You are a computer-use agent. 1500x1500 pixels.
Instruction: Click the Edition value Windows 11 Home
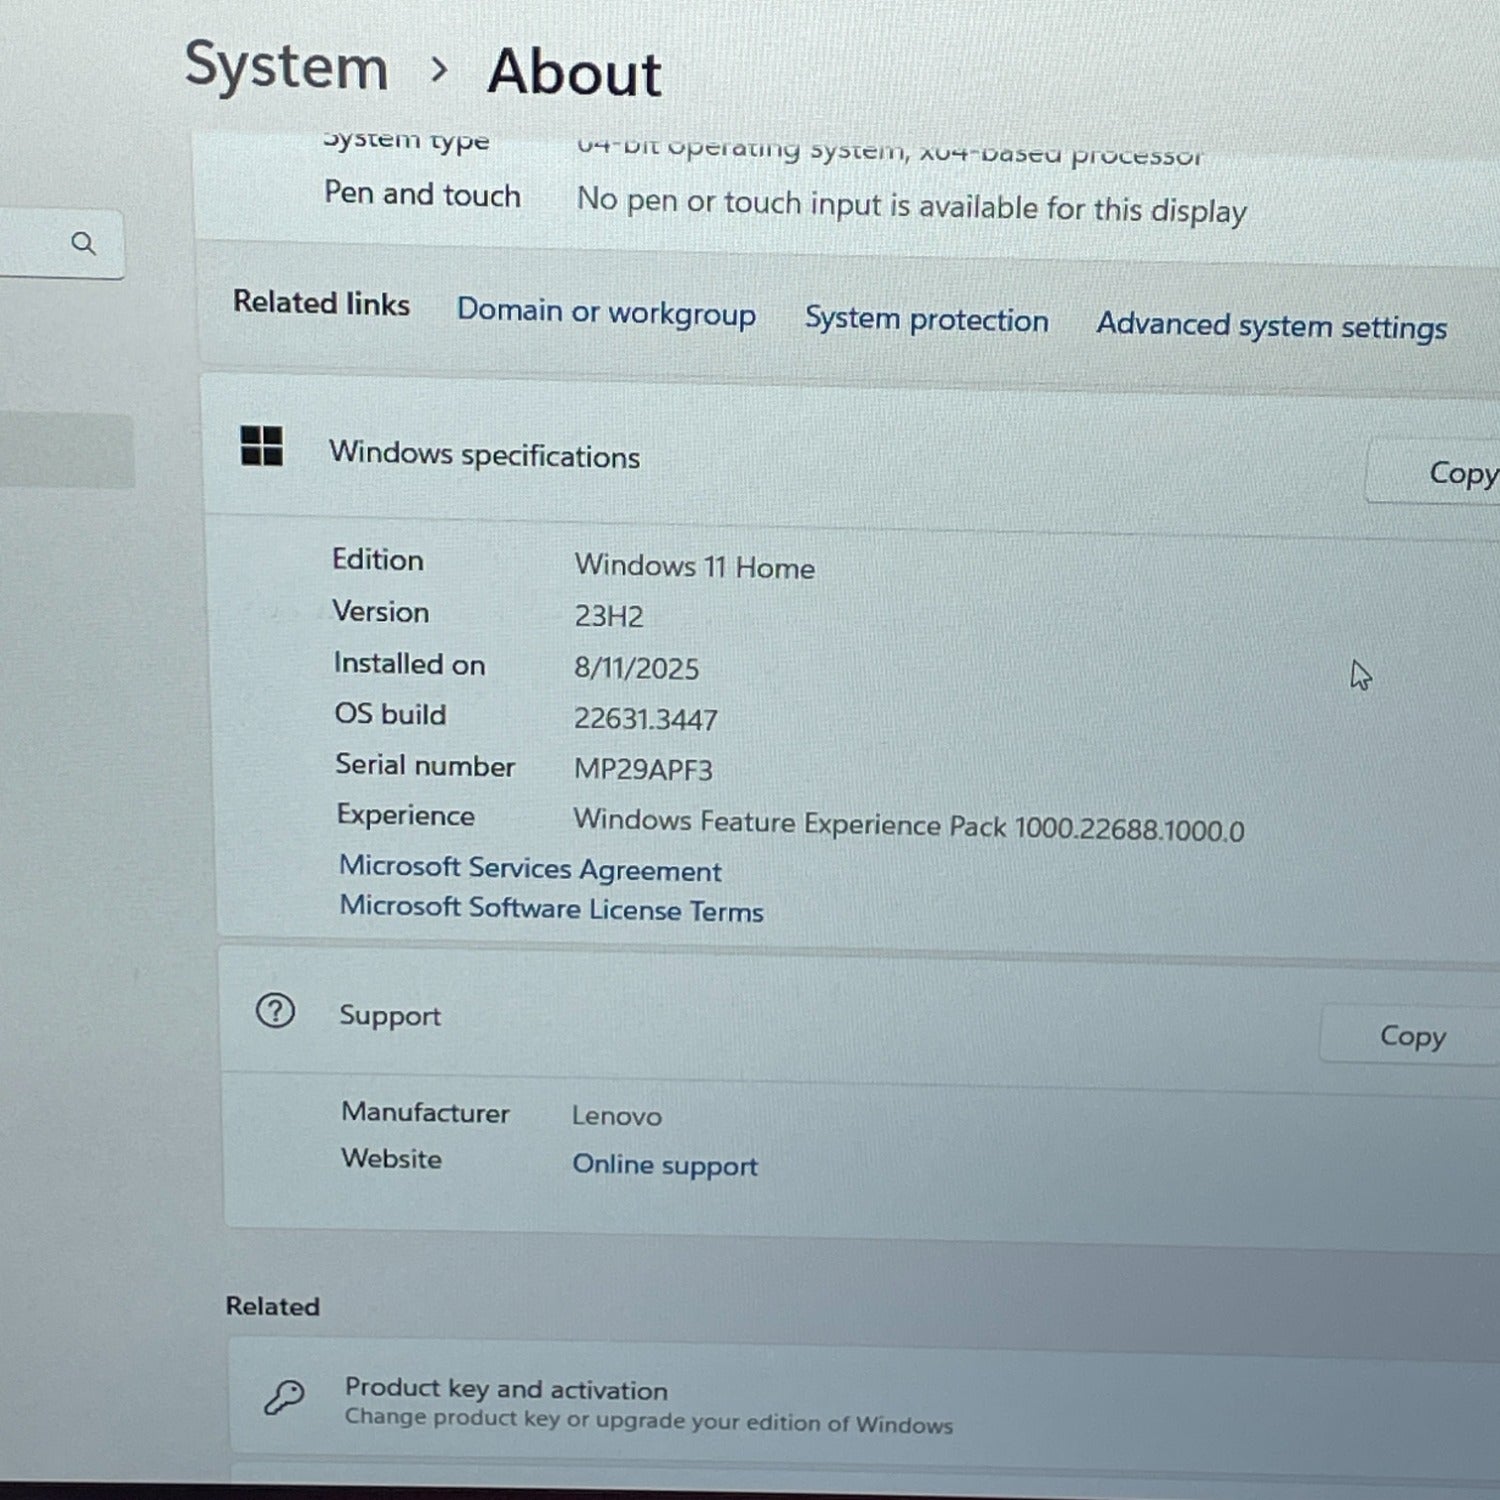(694, 566)
